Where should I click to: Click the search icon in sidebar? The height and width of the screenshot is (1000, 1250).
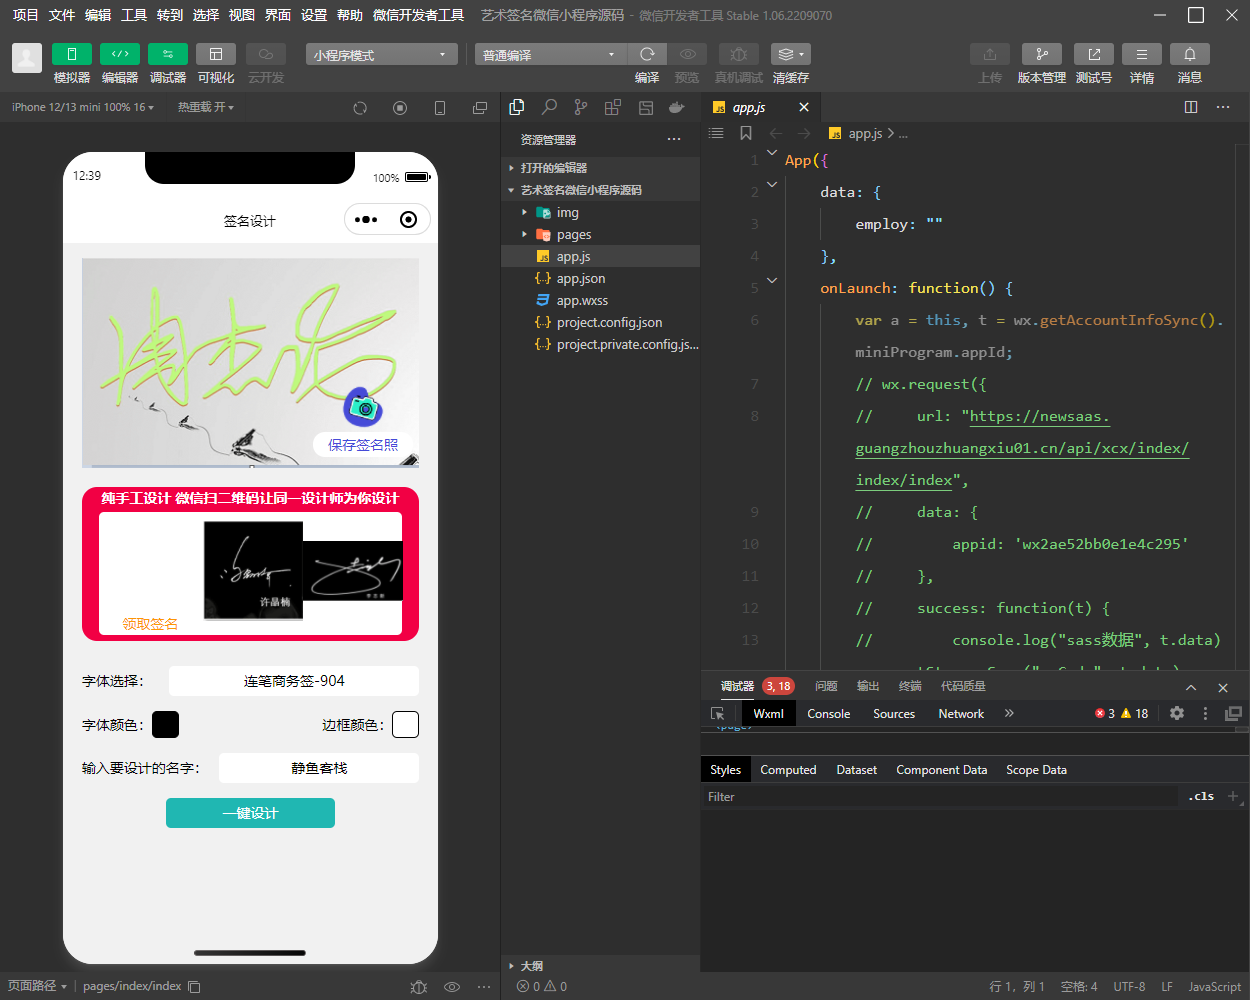549,107
